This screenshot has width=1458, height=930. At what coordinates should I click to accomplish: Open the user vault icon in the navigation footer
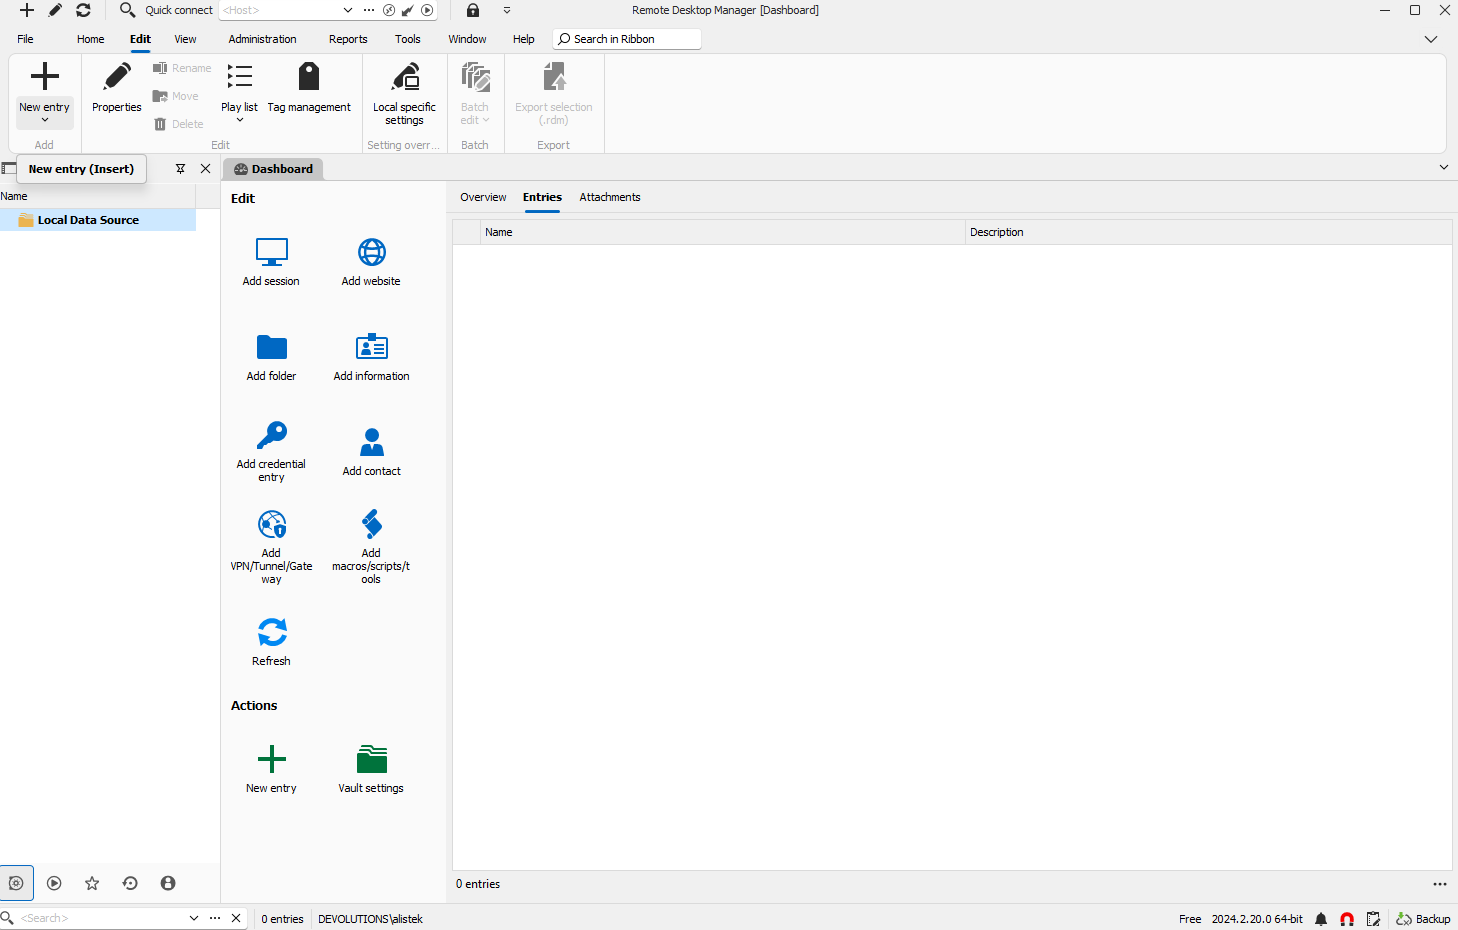[168, 883]
